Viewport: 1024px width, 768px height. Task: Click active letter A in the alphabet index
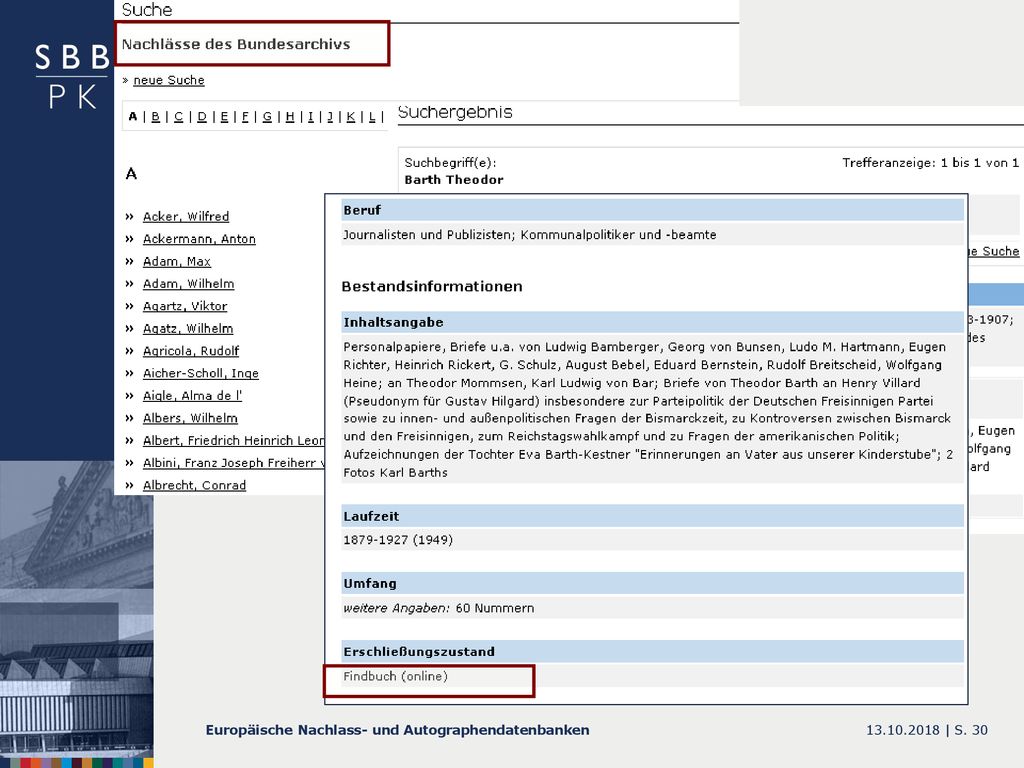tap(133, 117)
